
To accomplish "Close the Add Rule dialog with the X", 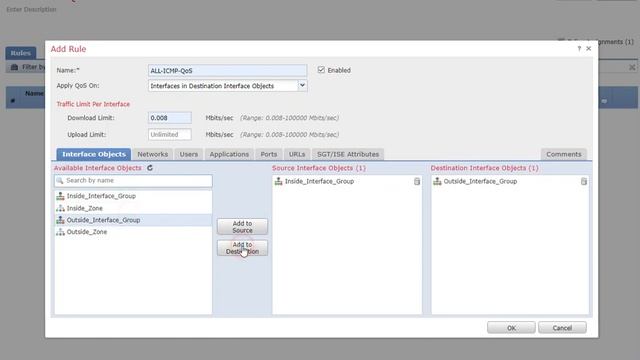I will pos(589,49).
